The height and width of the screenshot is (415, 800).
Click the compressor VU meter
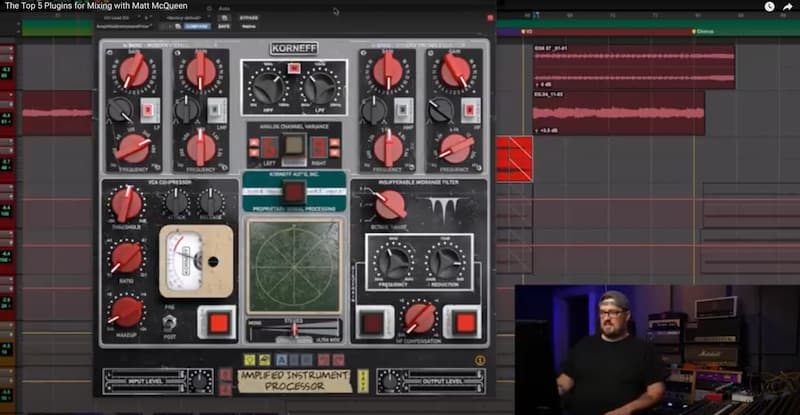coord(196,261)
